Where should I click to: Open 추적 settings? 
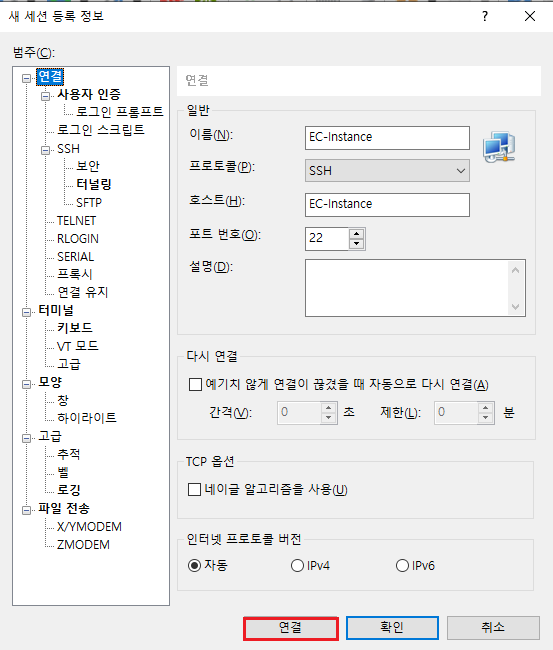point(69,454)
